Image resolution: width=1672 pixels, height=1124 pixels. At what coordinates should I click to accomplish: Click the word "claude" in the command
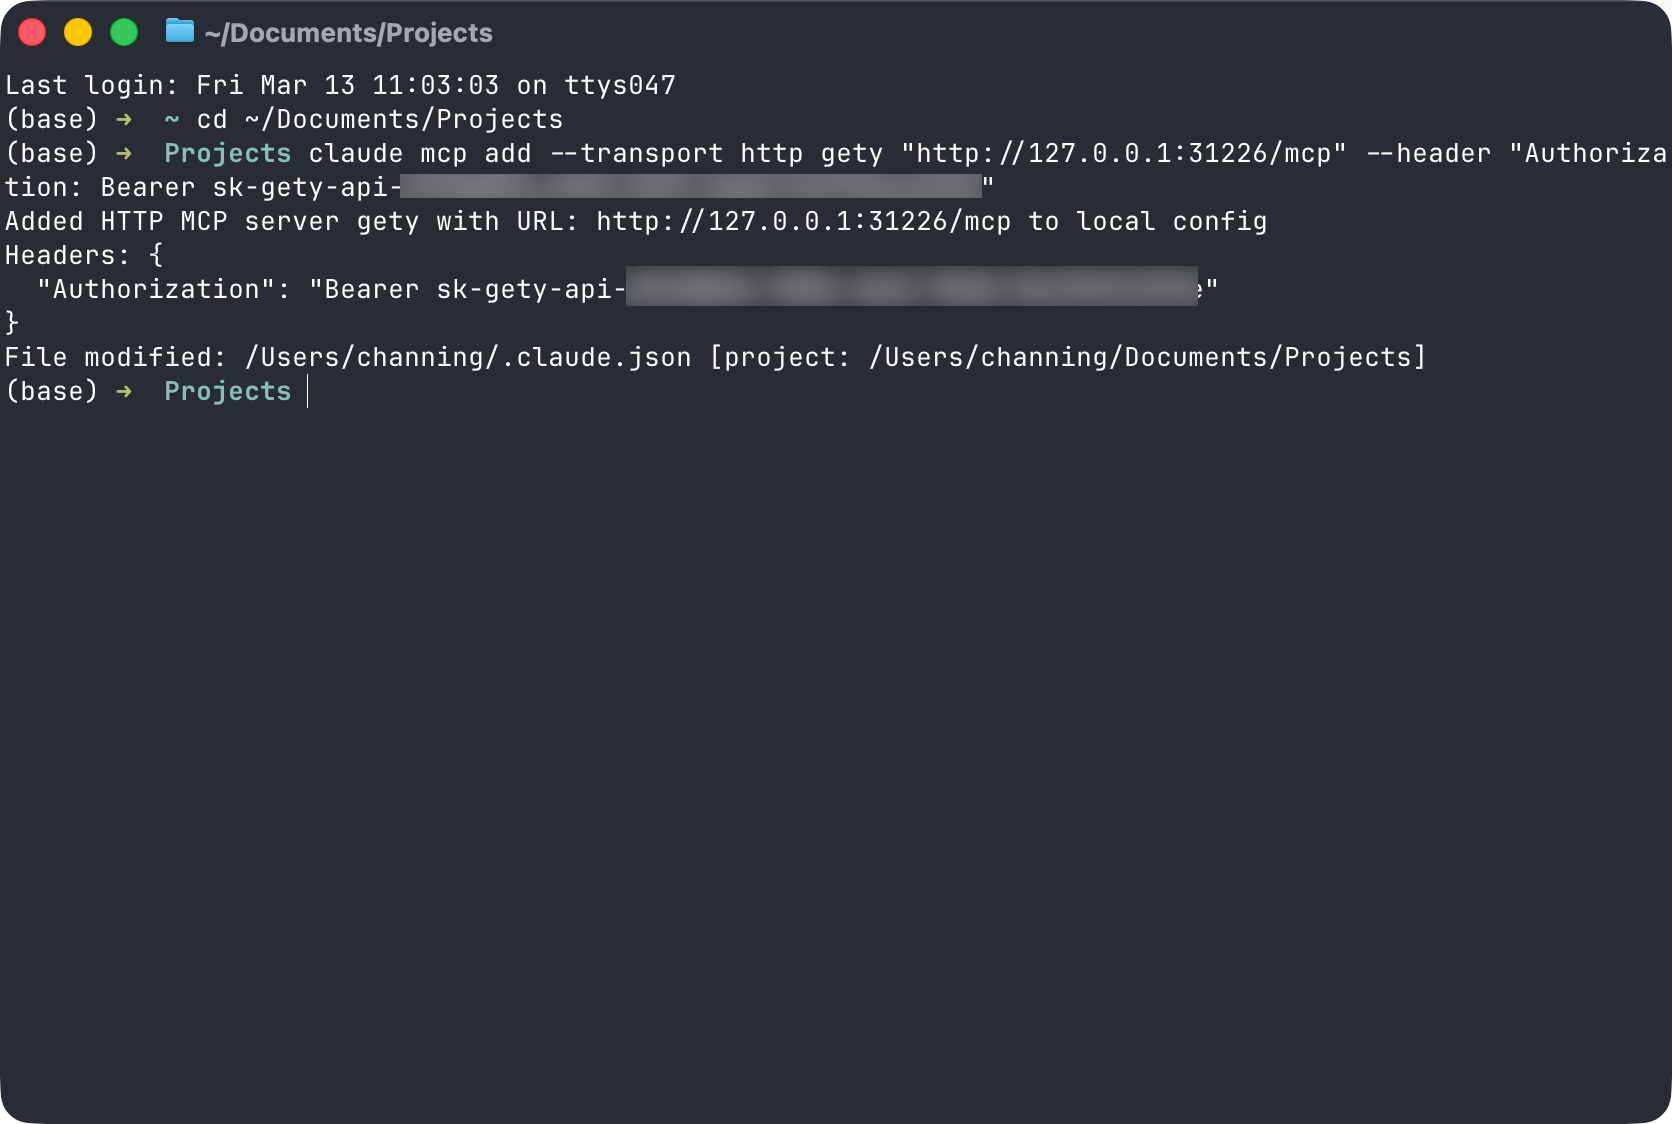click(356, 153)
